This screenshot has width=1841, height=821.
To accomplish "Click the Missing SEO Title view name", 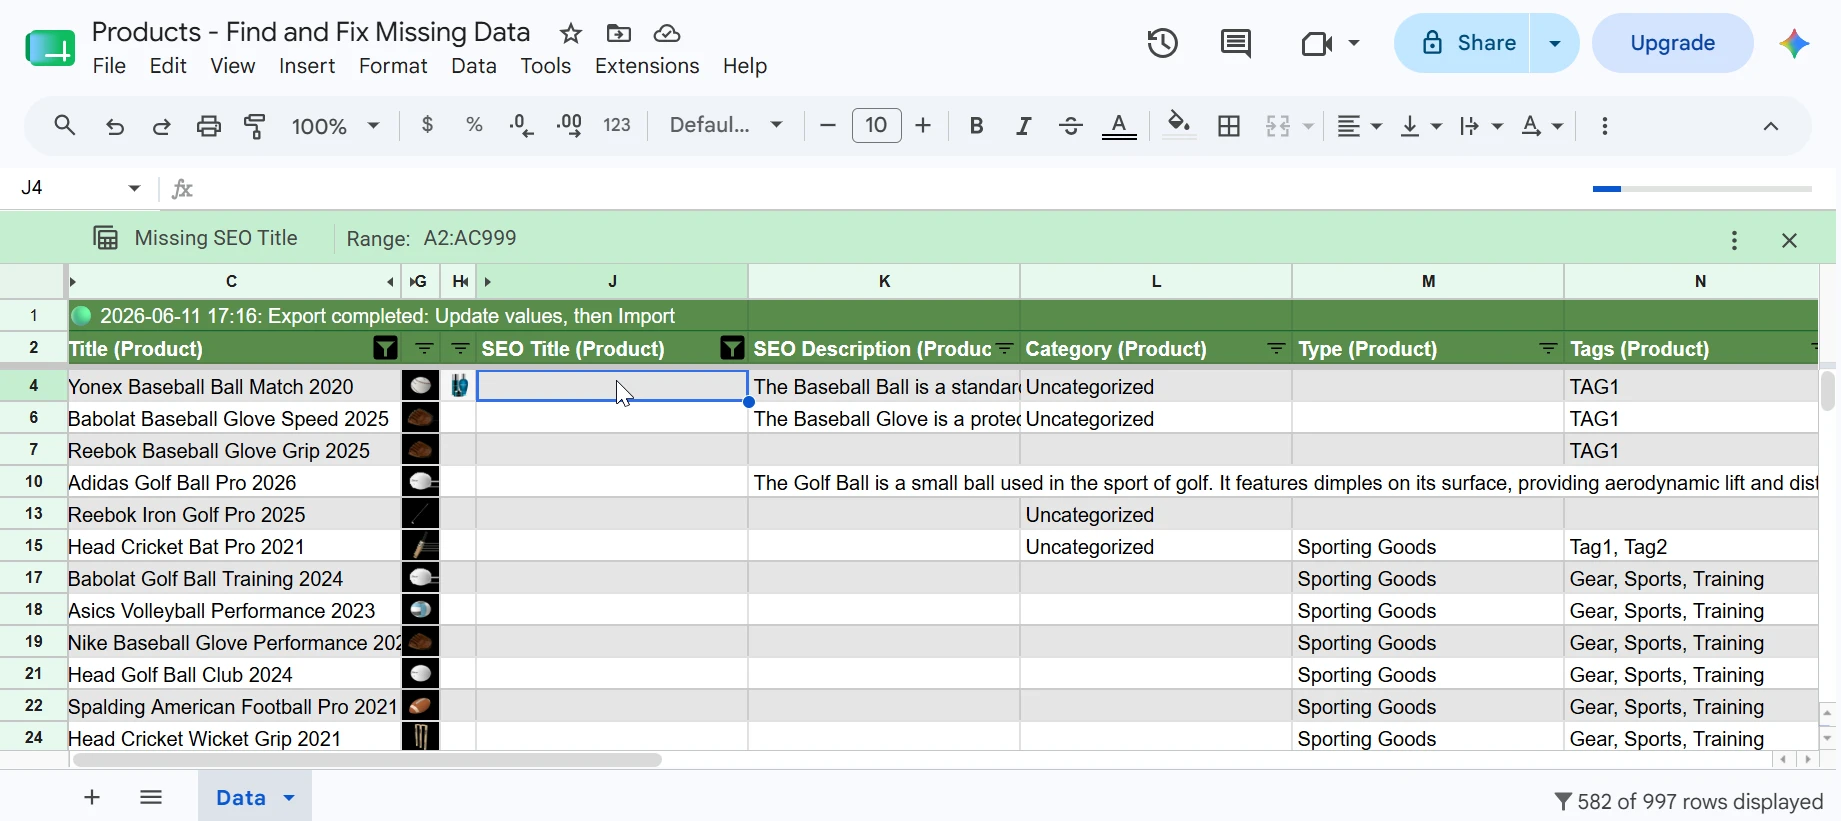I will point(216,238).
